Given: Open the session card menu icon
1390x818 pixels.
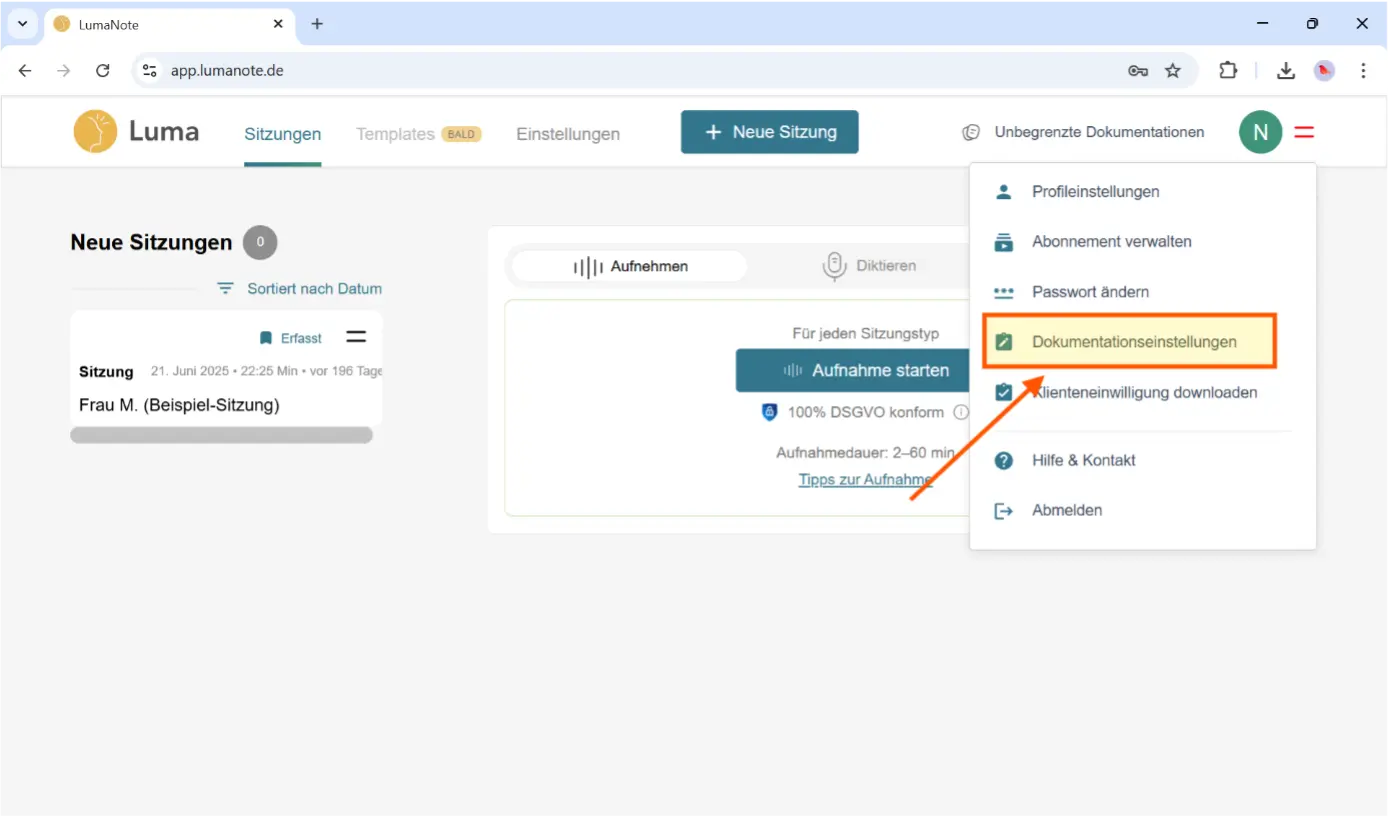Looking at the screenshot, I should (x=356, y=337).
